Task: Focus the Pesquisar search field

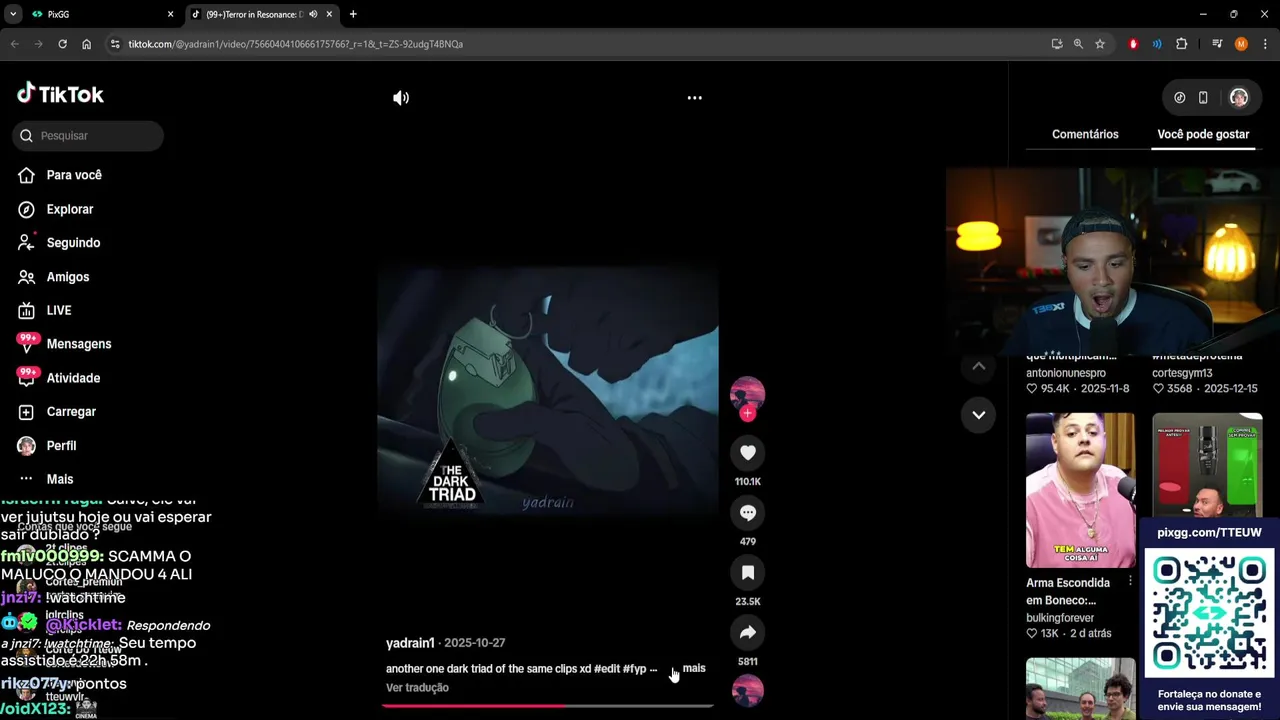Action: [x=88, y=136]
